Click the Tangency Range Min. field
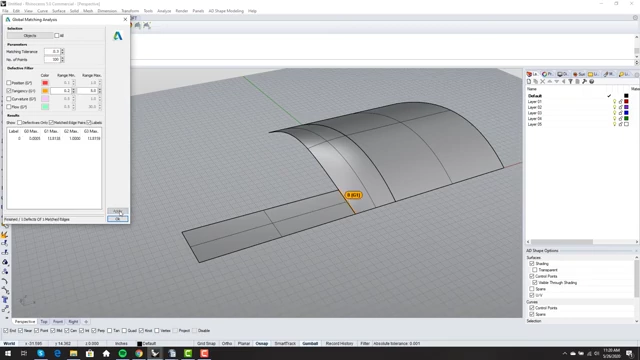 click(x=61, y=91)
